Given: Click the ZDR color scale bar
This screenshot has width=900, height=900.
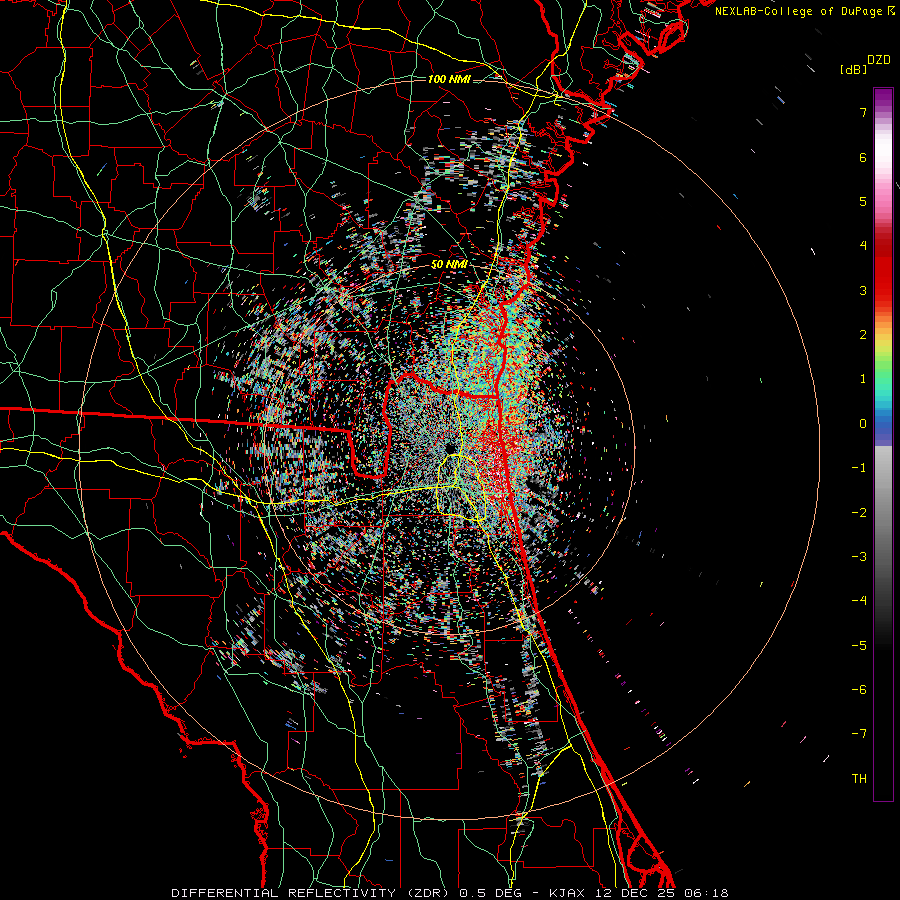Looking at the screenshot, I should click(x=883, y=444).
